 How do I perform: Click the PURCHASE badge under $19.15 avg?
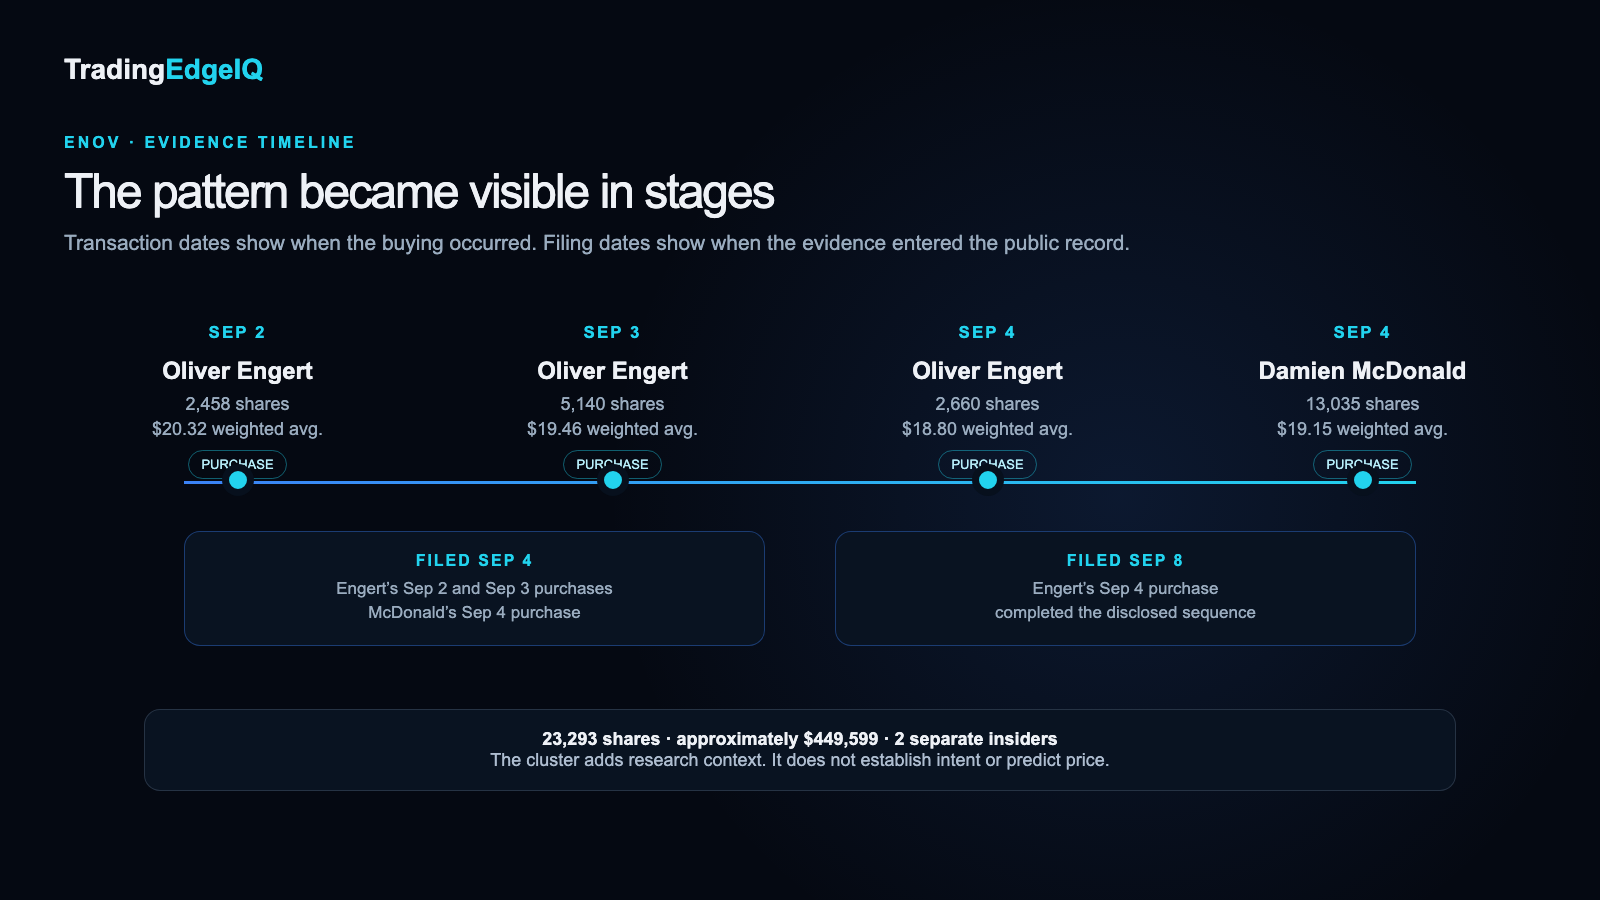(x=1362, y=464)
